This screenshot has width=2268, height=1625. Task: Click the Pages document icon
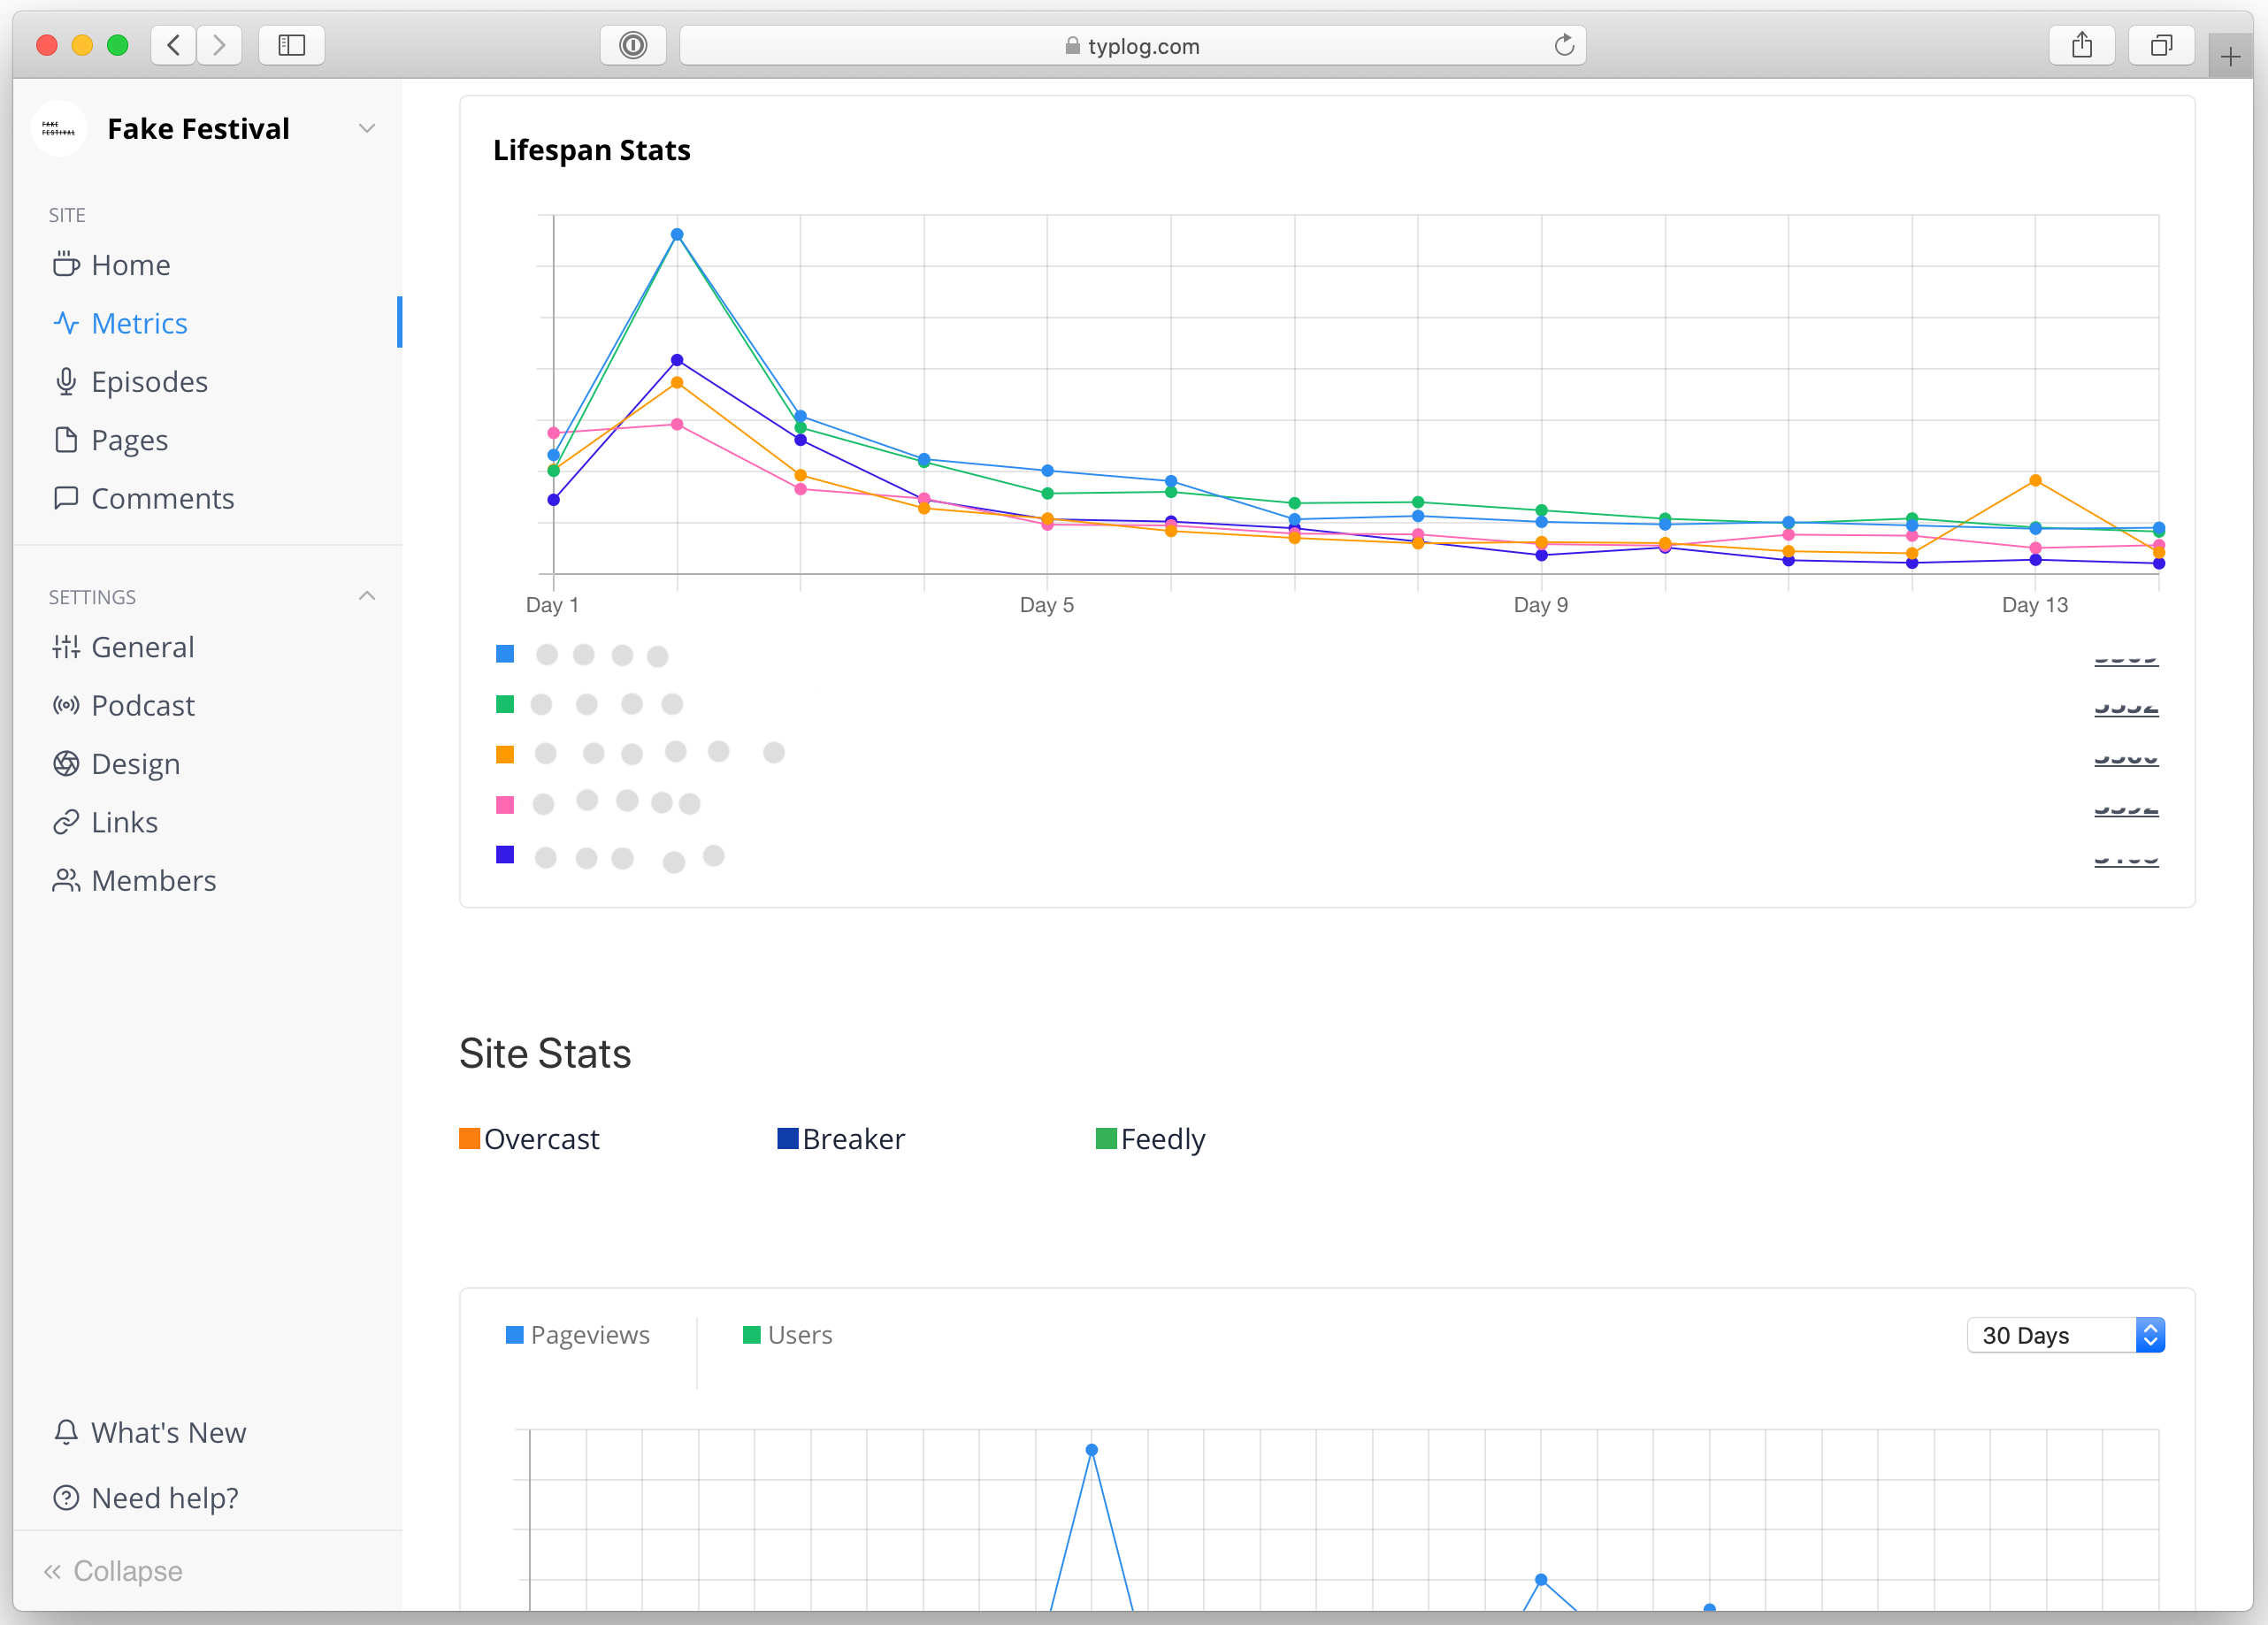66,440
